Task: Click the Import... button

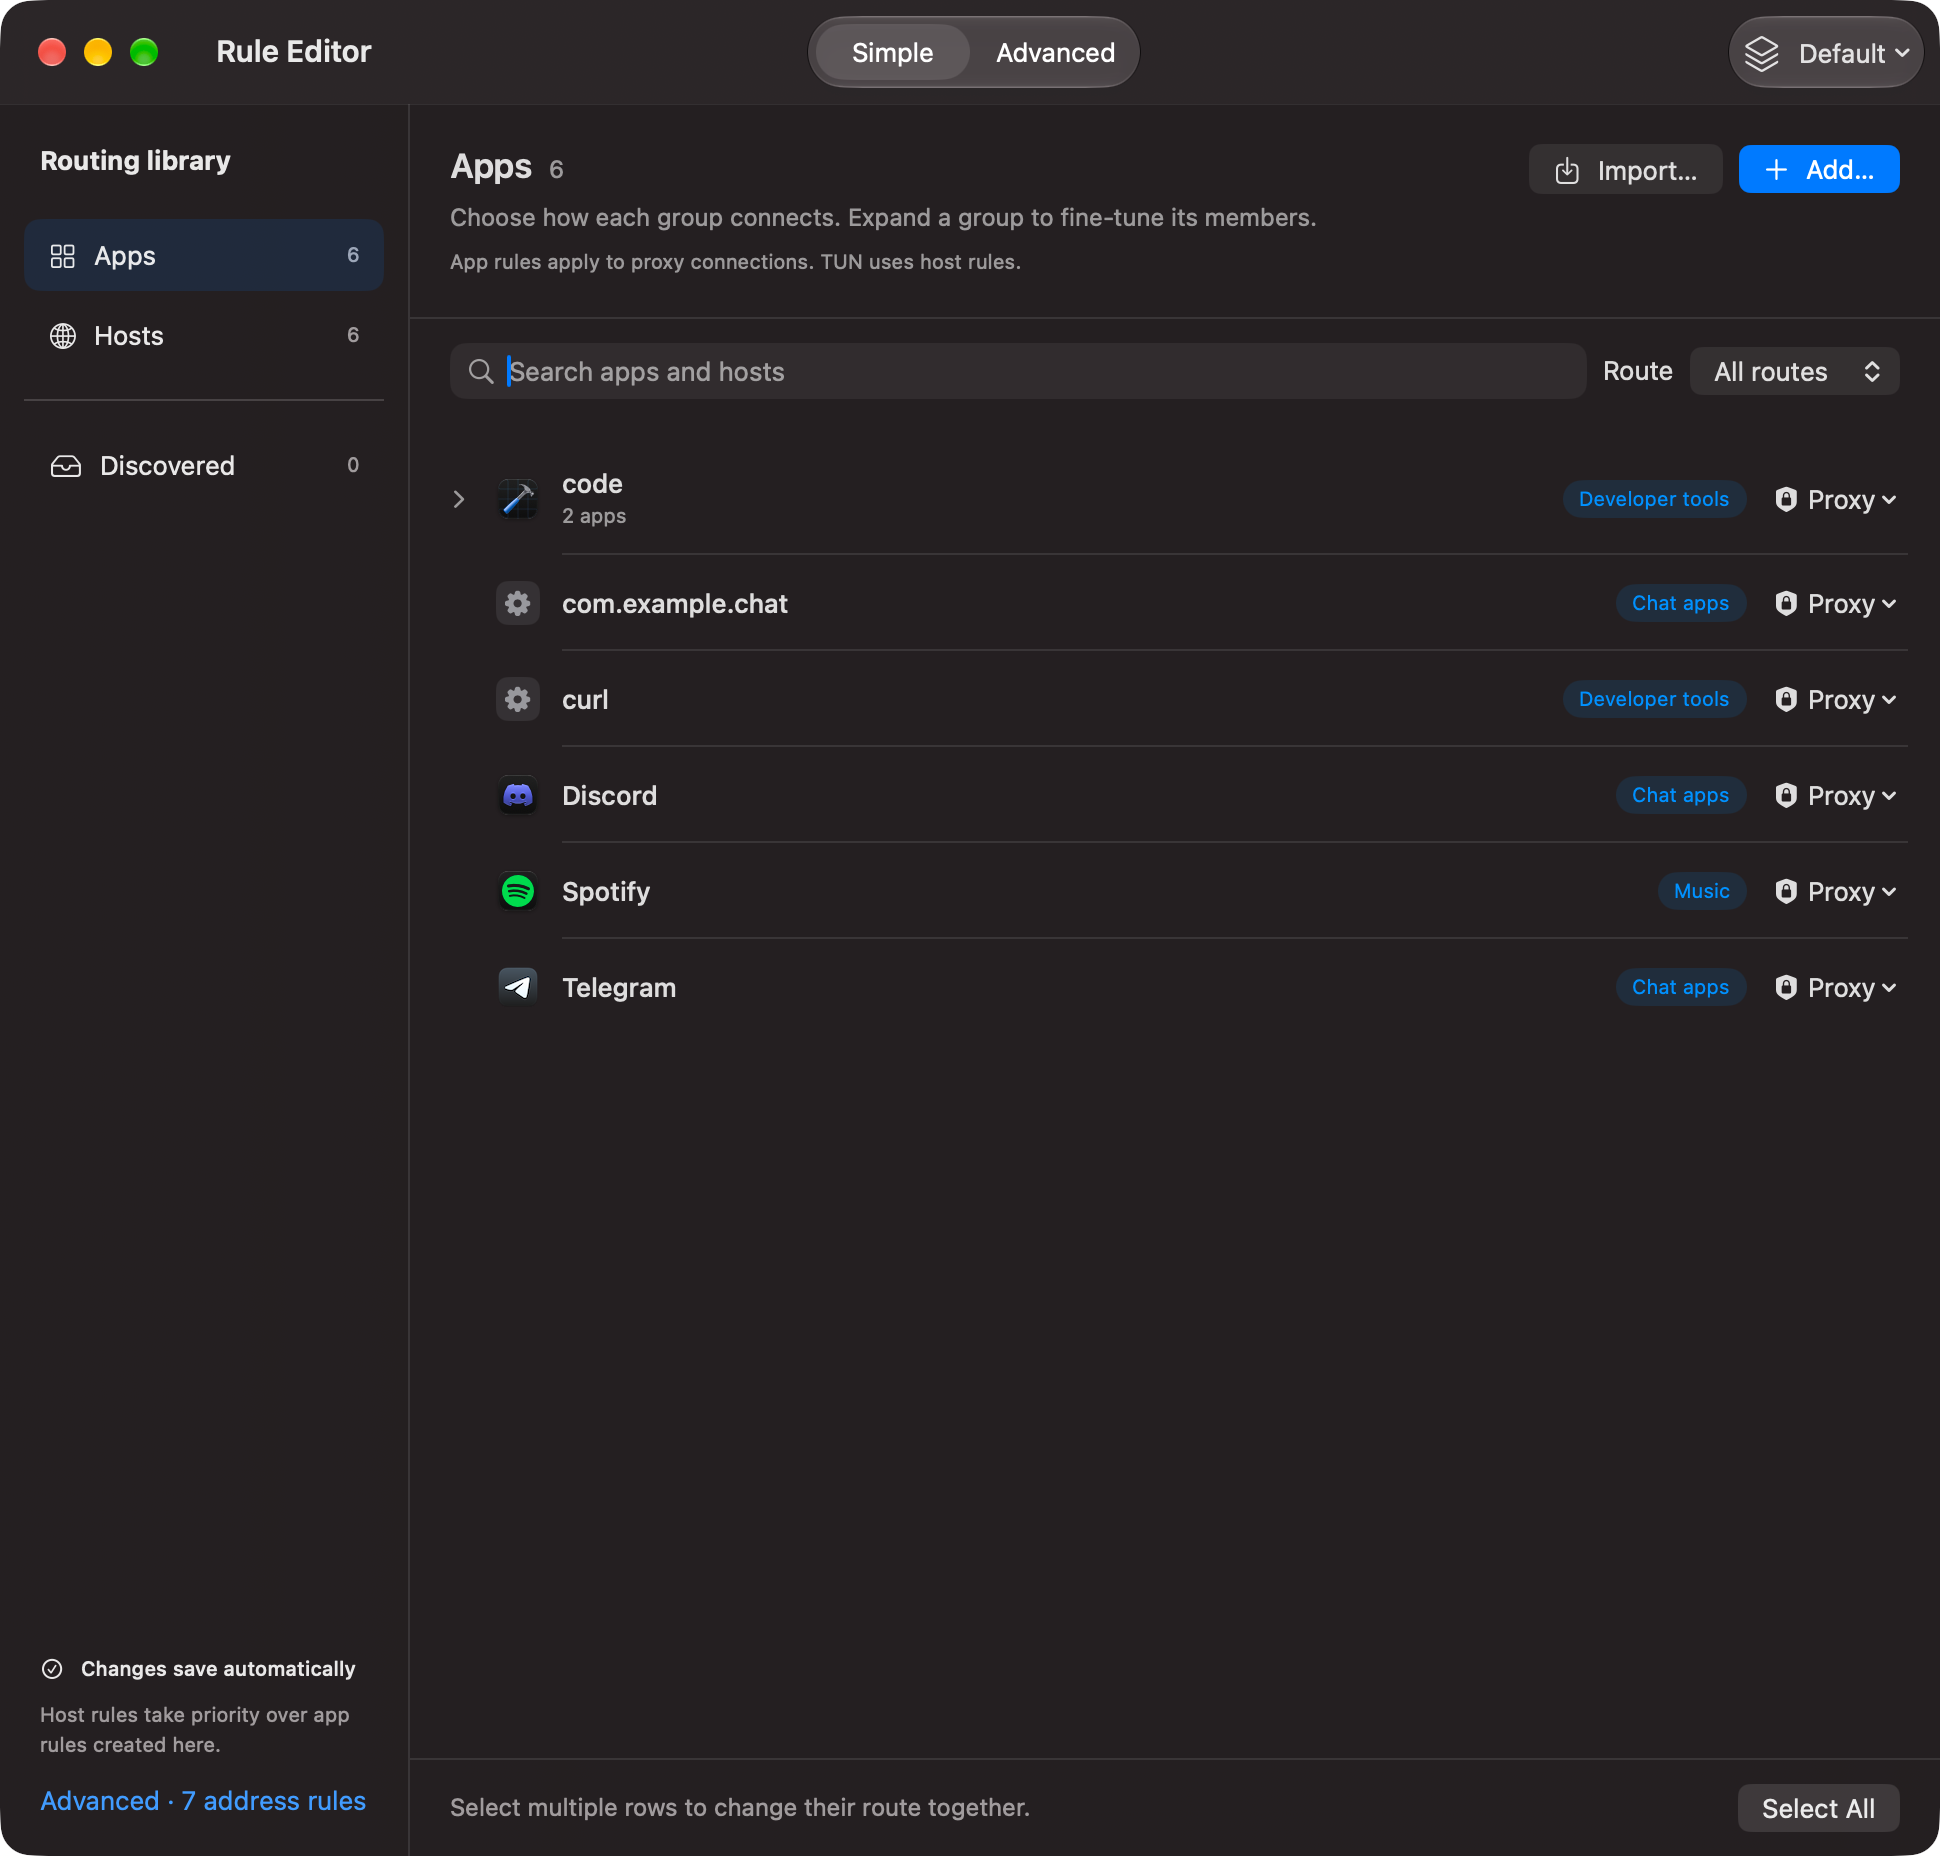Action: (1626, 169)
